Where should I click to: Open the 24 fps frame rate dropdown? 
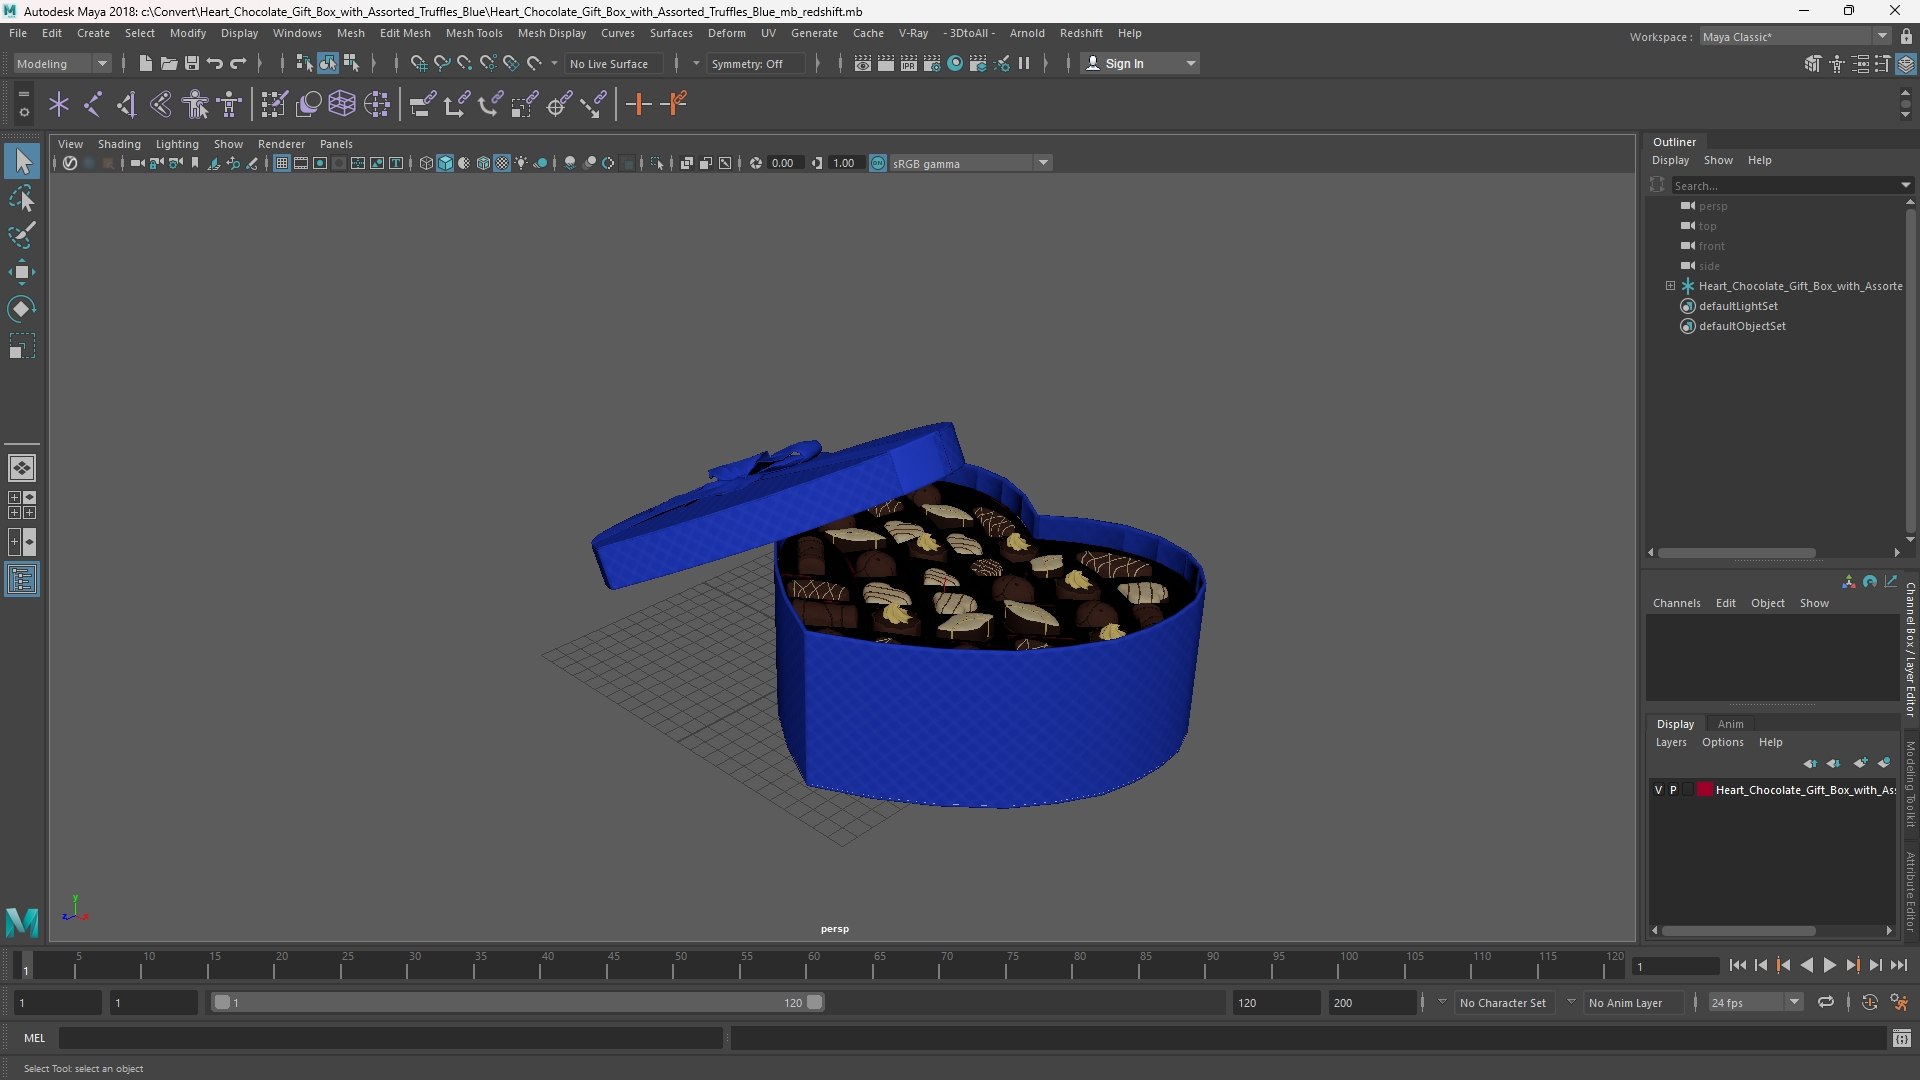1755,1002
